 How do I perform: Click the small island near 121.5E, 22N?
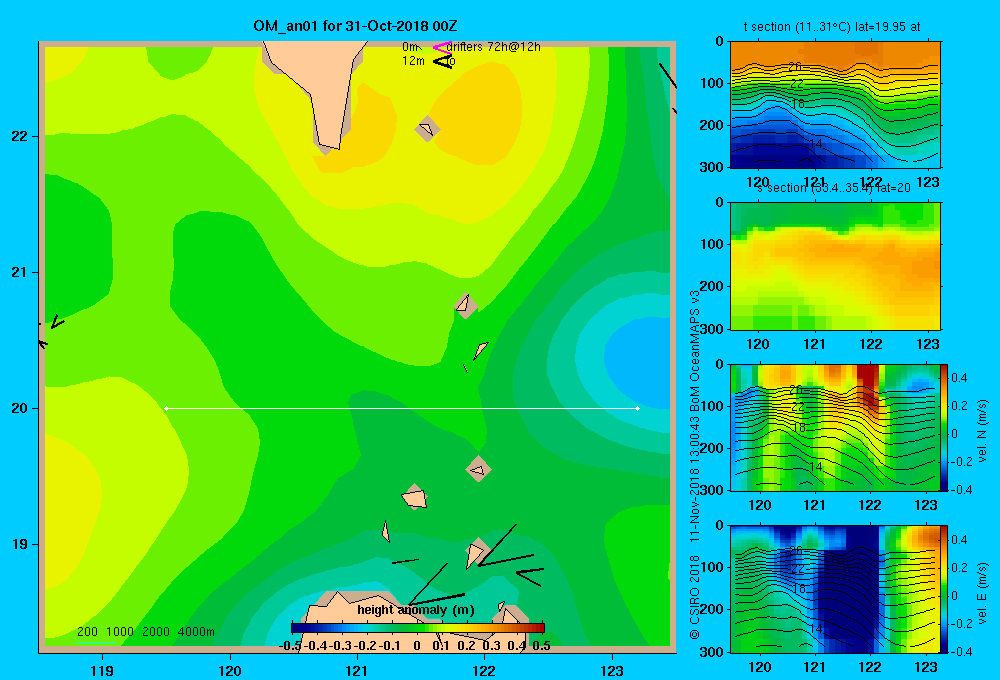coord(427,129)
